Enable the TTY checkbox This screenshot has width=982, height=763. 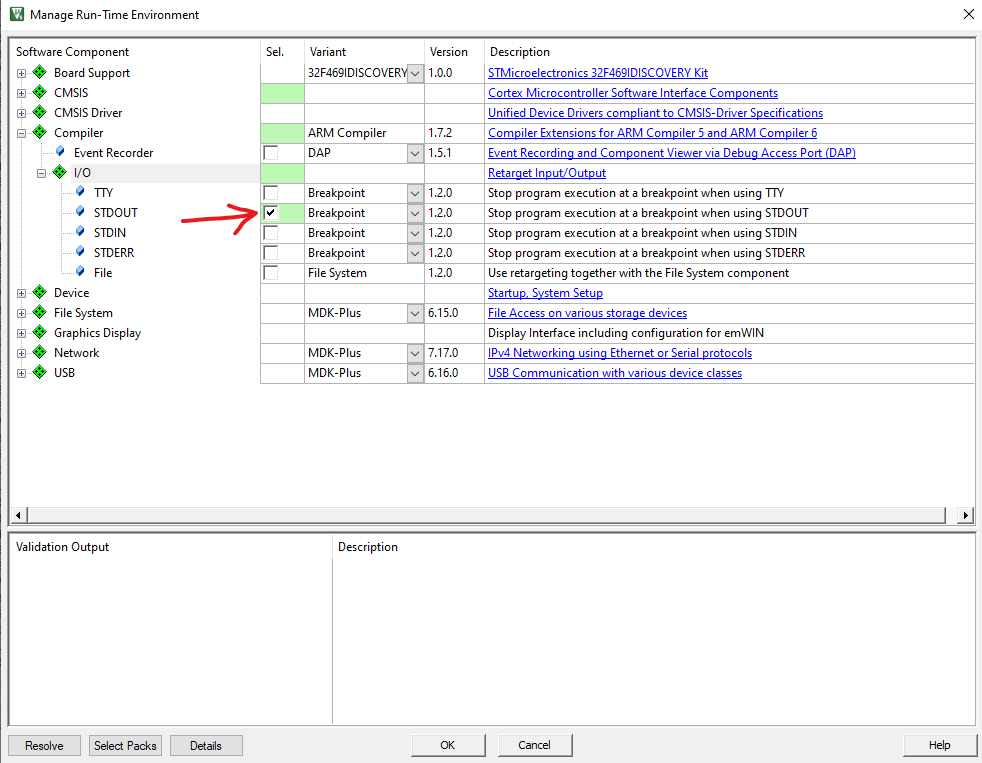point(271,193)
